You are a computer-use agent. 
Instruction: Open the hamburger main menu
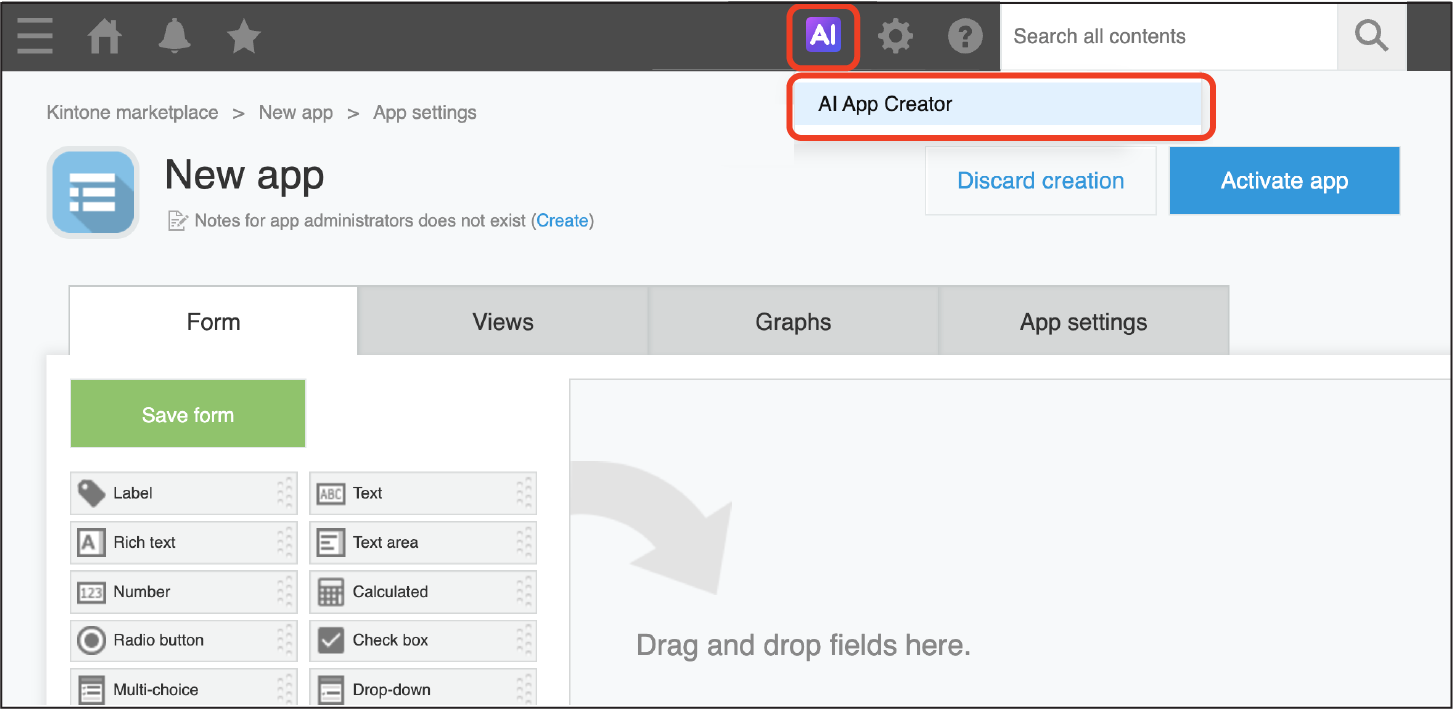(35, 37)
